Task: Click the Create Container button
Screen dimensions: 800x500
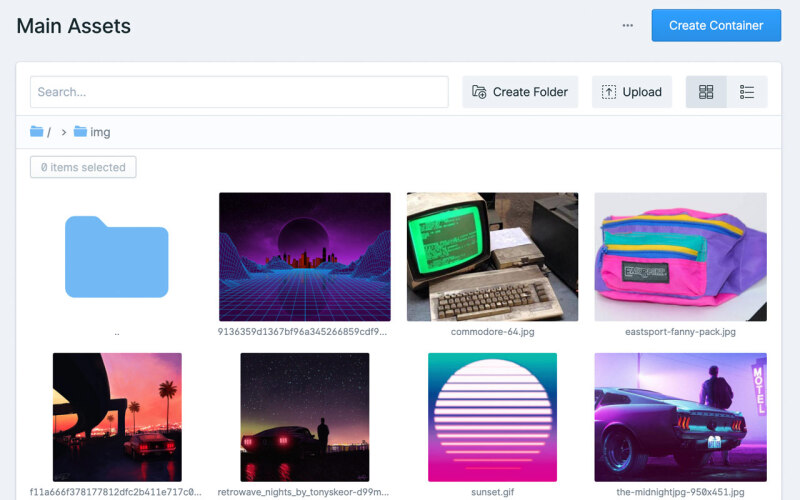Action: (716, 26)
